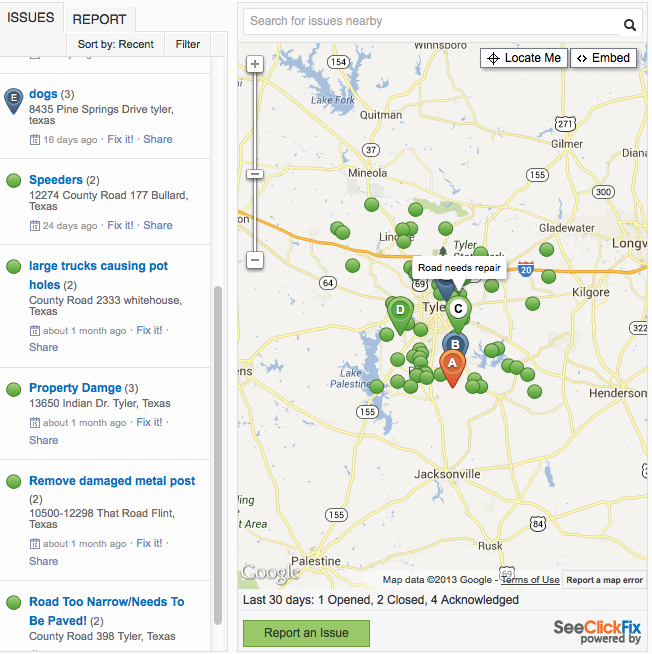Click green dot beside Remove damaged metal post

(14, 481)
